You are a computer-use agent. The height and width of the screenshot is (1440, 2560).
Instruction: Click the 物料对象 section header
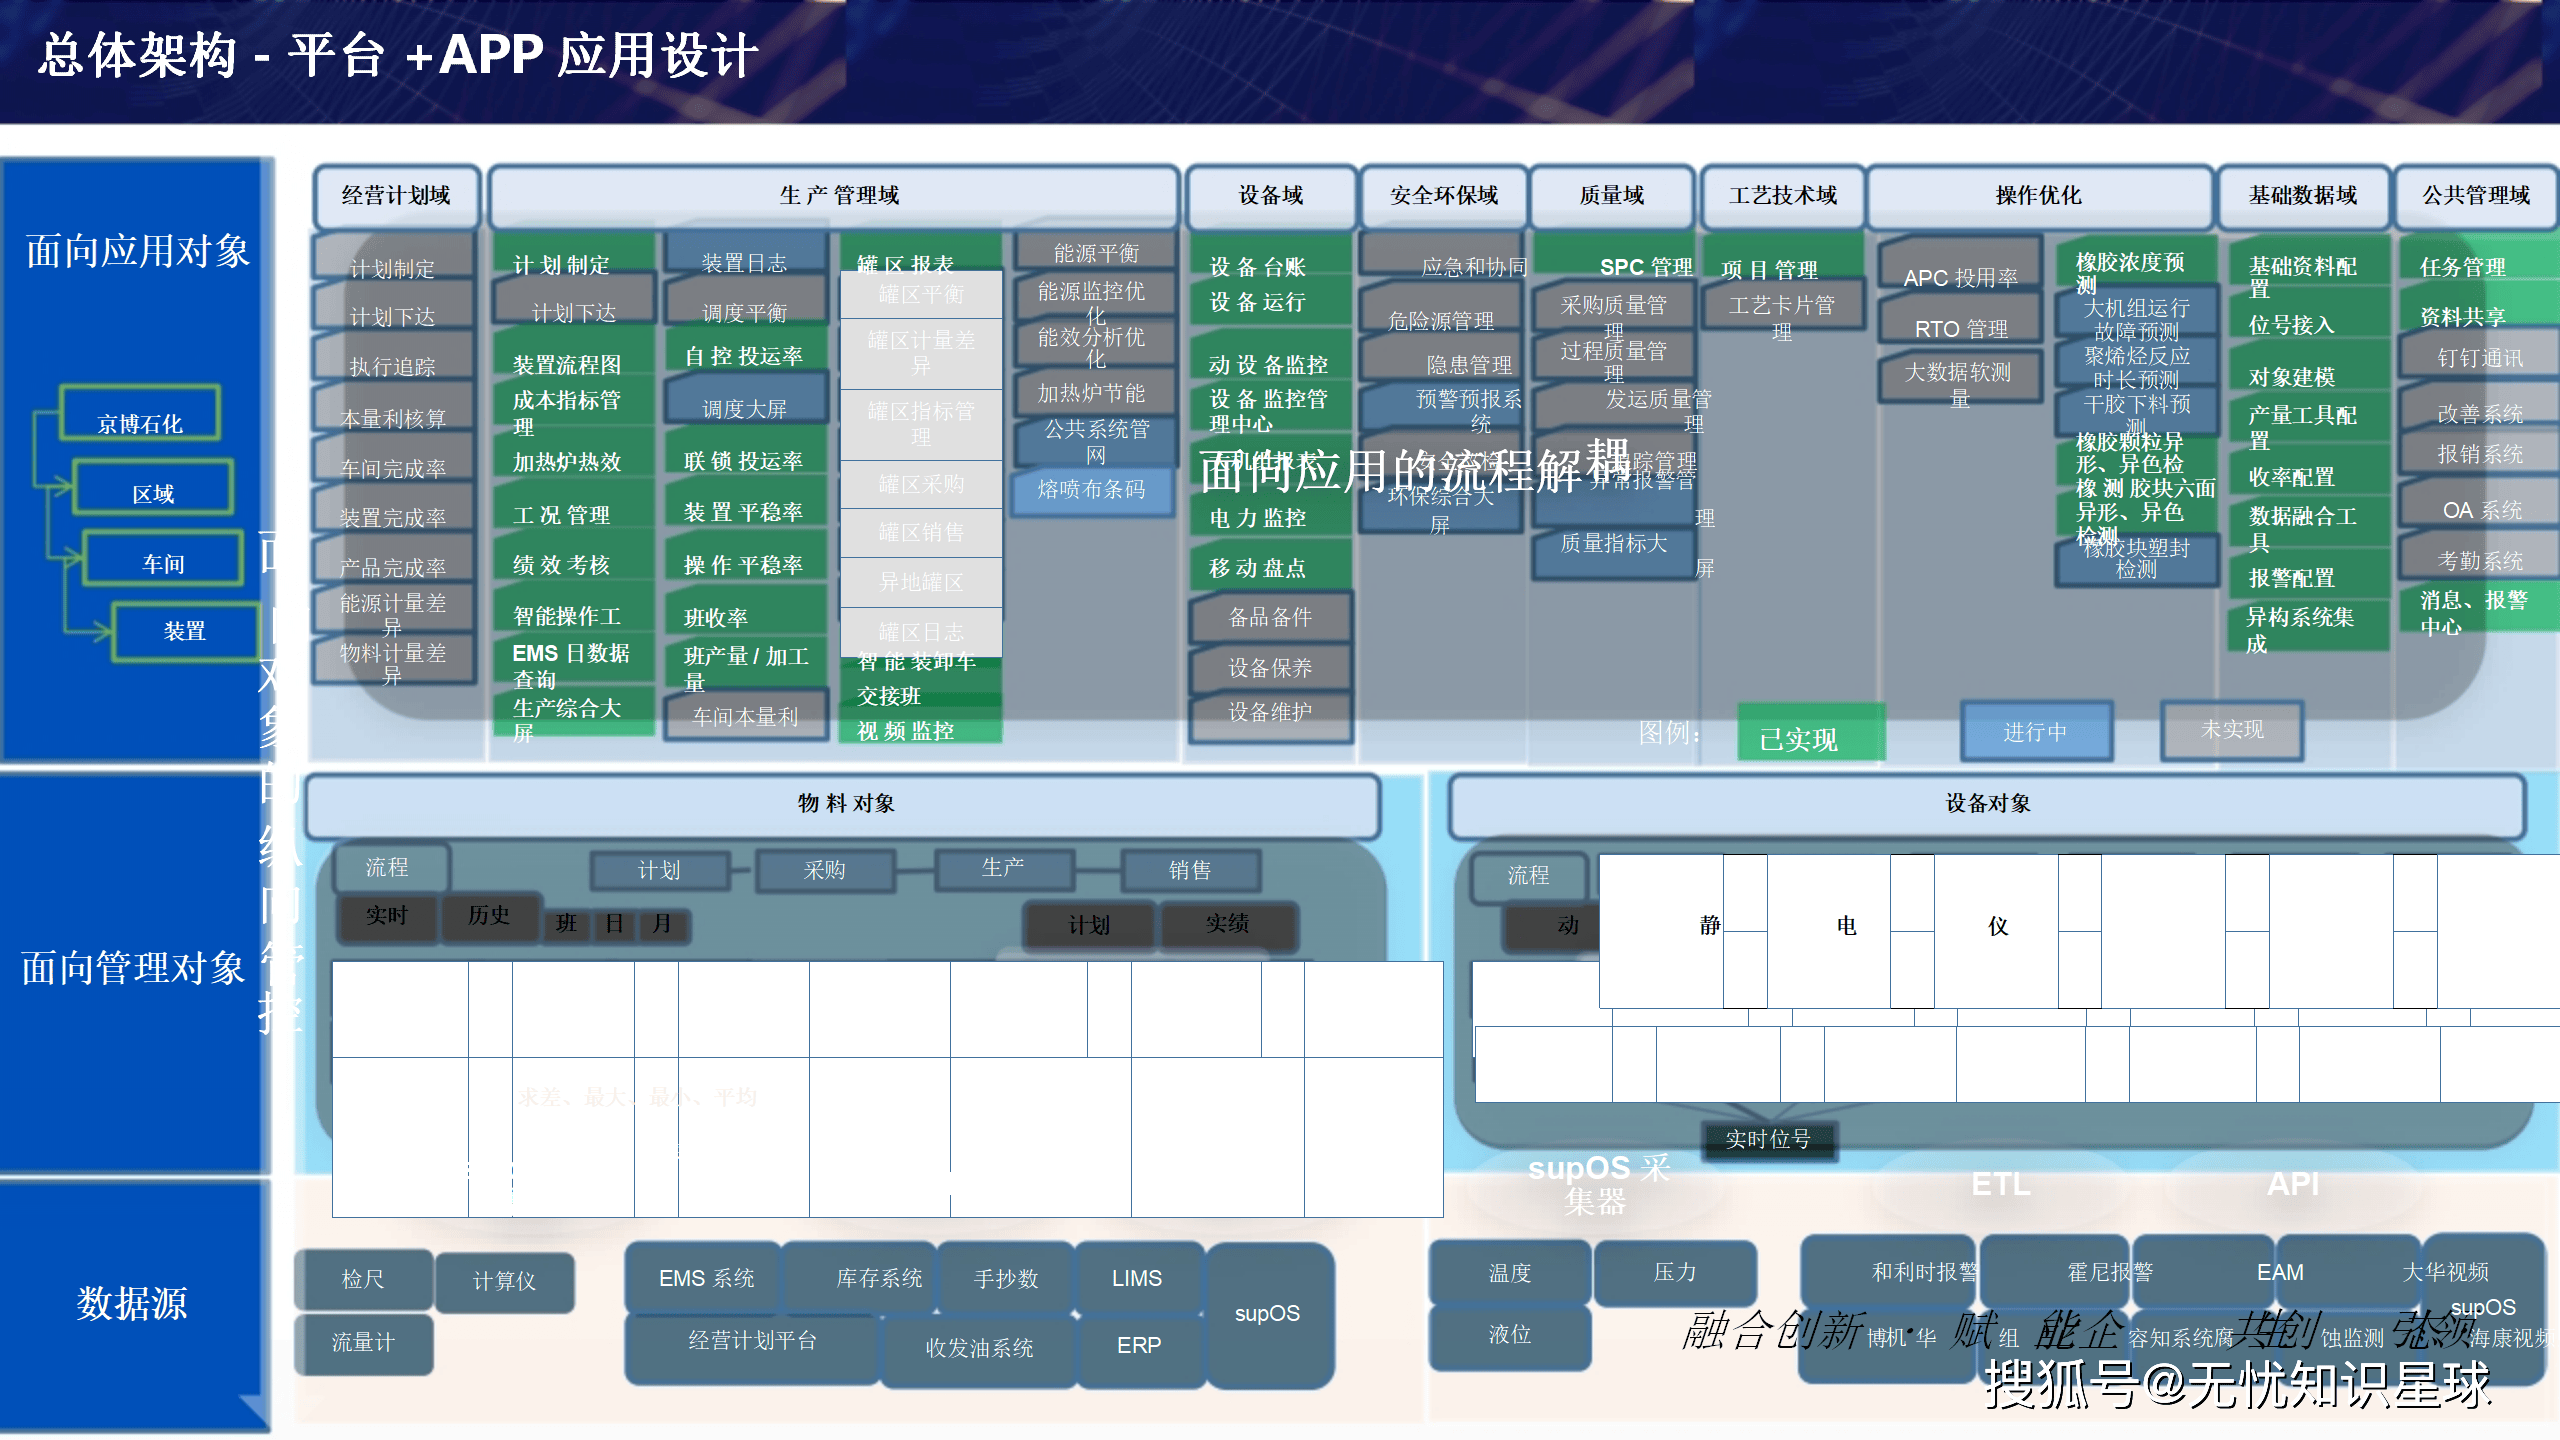click(844, 804)
